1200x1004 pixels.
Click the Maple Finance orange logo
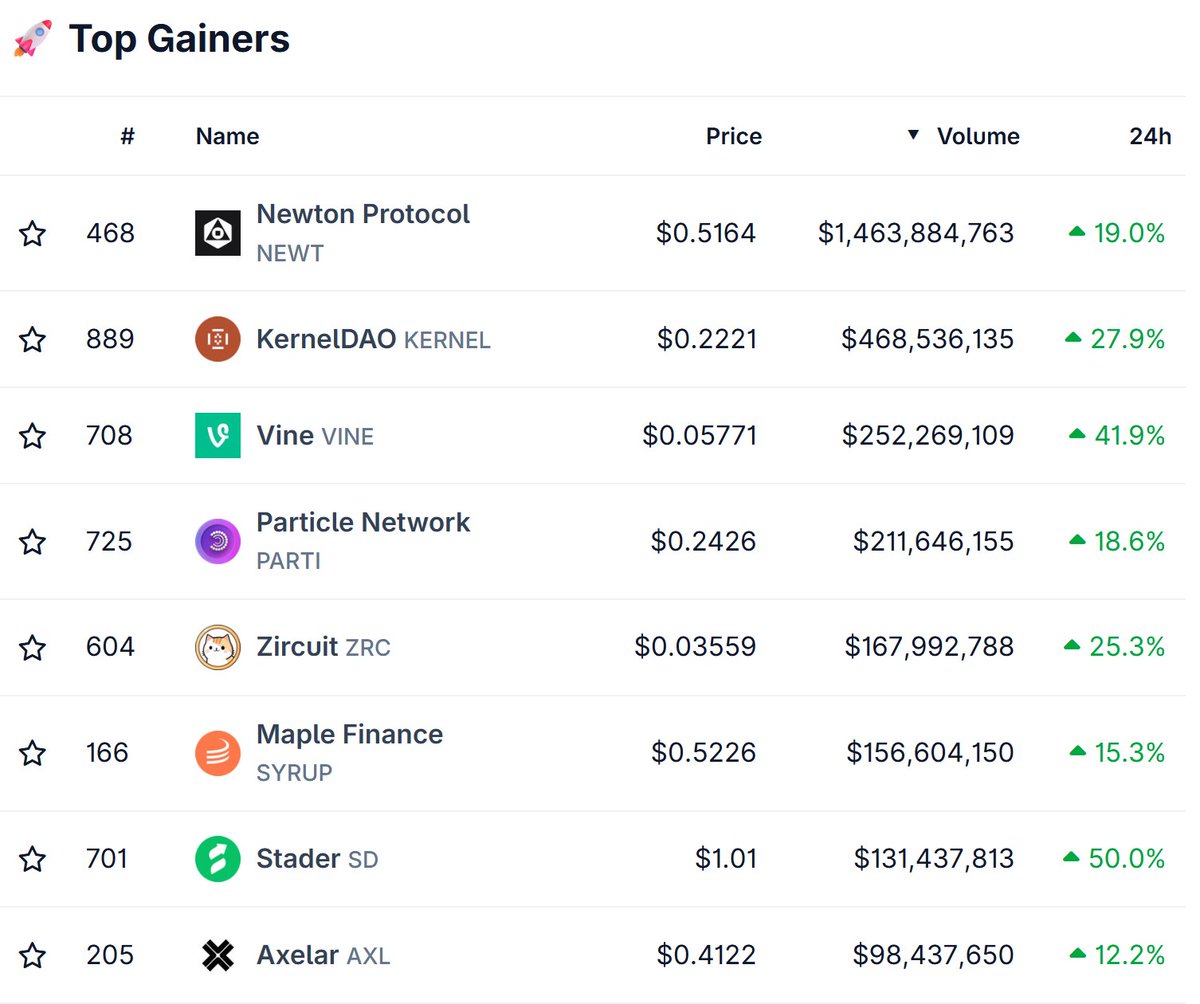click(x=217, y=753)
